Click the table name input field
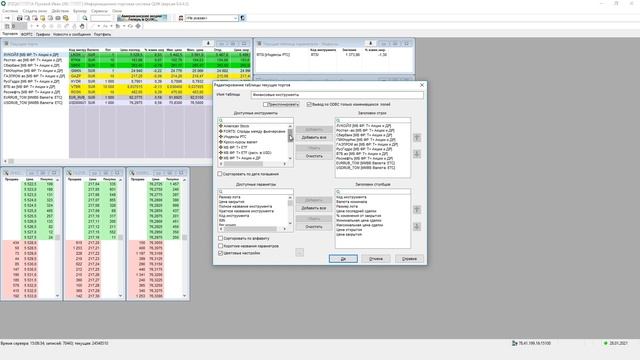Image resolution: width=640 pixels, height=360 pixels. [x=337, y=95]
